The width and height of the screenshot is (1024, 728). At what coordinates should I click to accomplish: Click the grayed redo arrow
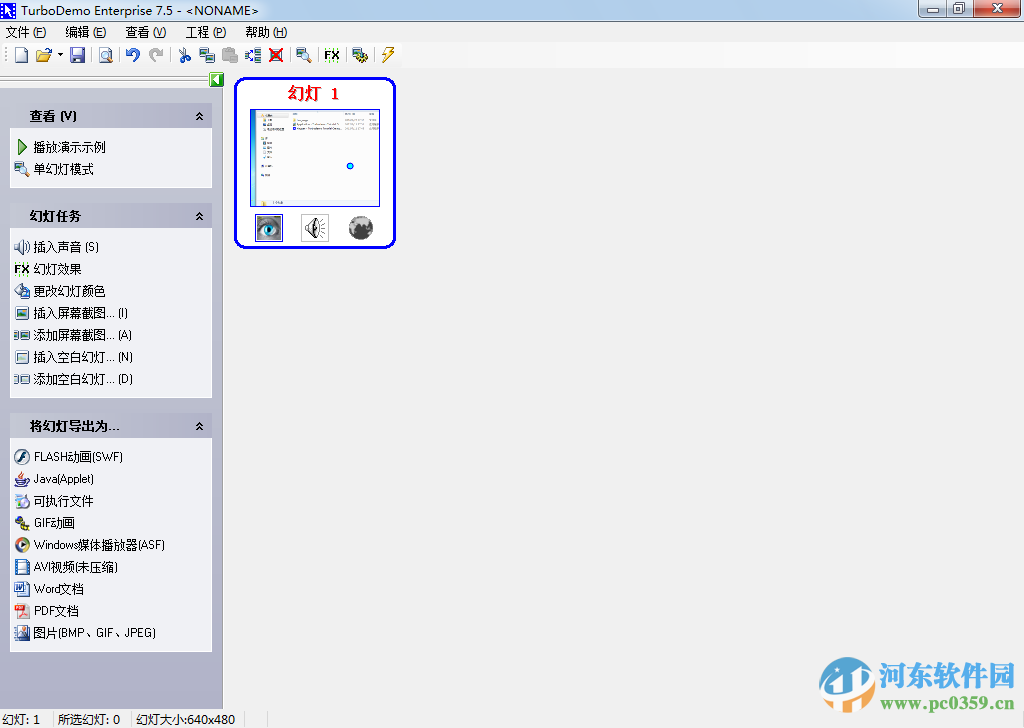tap(156, 55)
